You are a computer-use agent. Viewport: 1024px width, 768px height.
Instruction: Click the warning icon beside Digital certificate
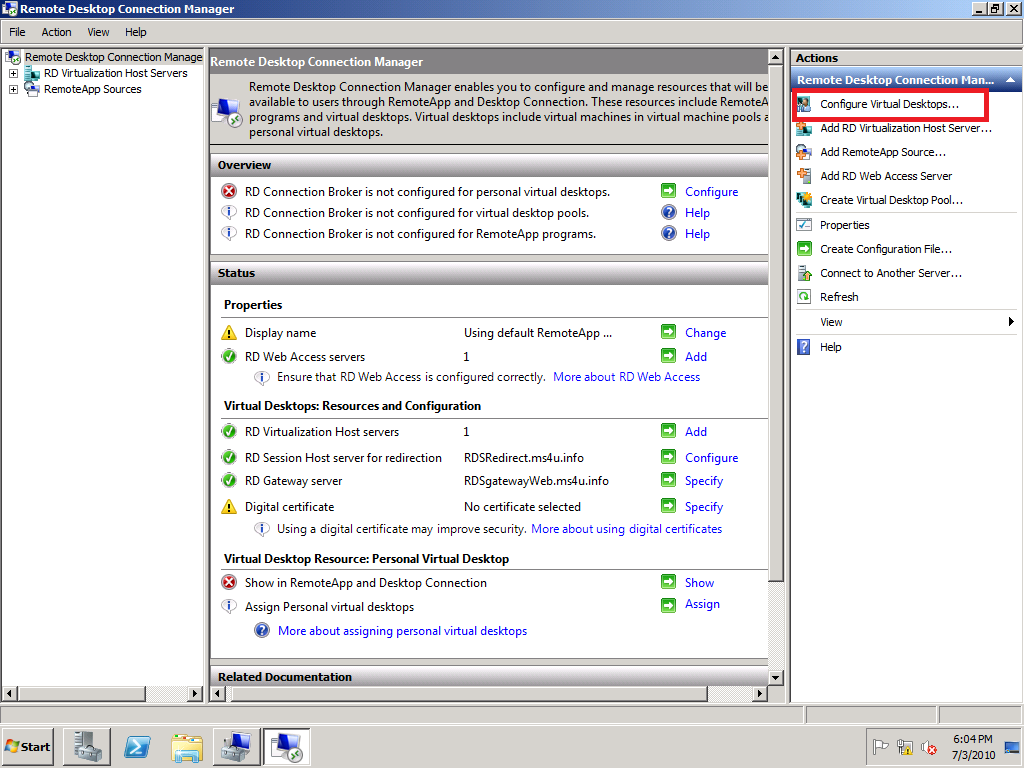[229, 506]
